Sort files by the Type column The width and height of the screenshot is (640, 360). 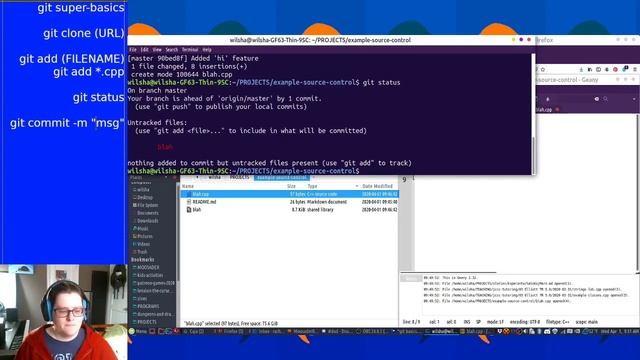tap(312, 186)
